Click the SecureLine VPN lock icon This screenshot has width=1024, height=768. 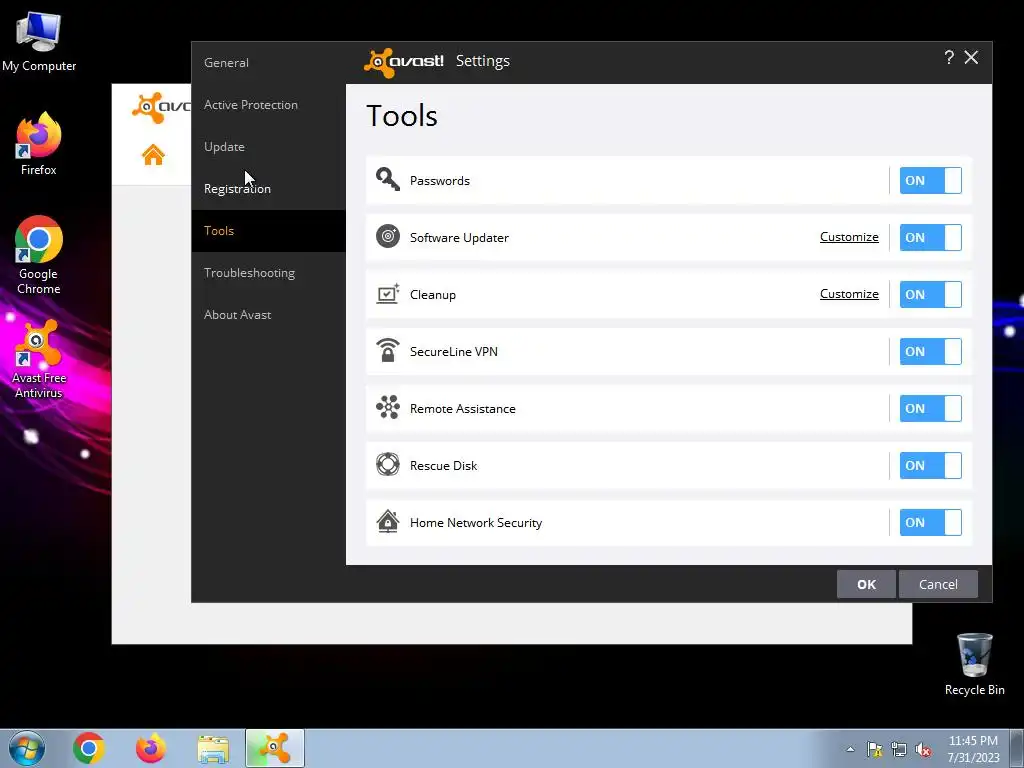click(x=388, y=350)
